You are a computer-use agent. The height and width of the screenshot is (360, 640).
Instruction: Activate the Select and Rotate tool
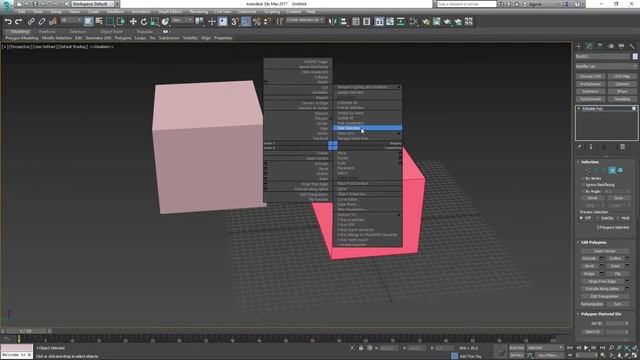pyautogui.click(x=144, y=22)
